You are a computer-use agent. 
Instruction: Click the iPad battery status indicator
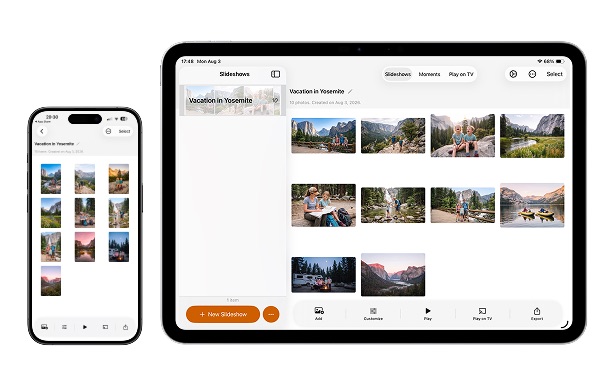560,61
